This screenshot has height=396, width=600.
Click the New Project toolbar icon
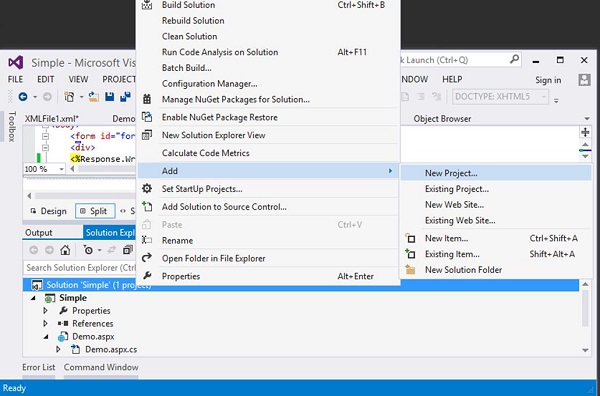click(69, 97)
